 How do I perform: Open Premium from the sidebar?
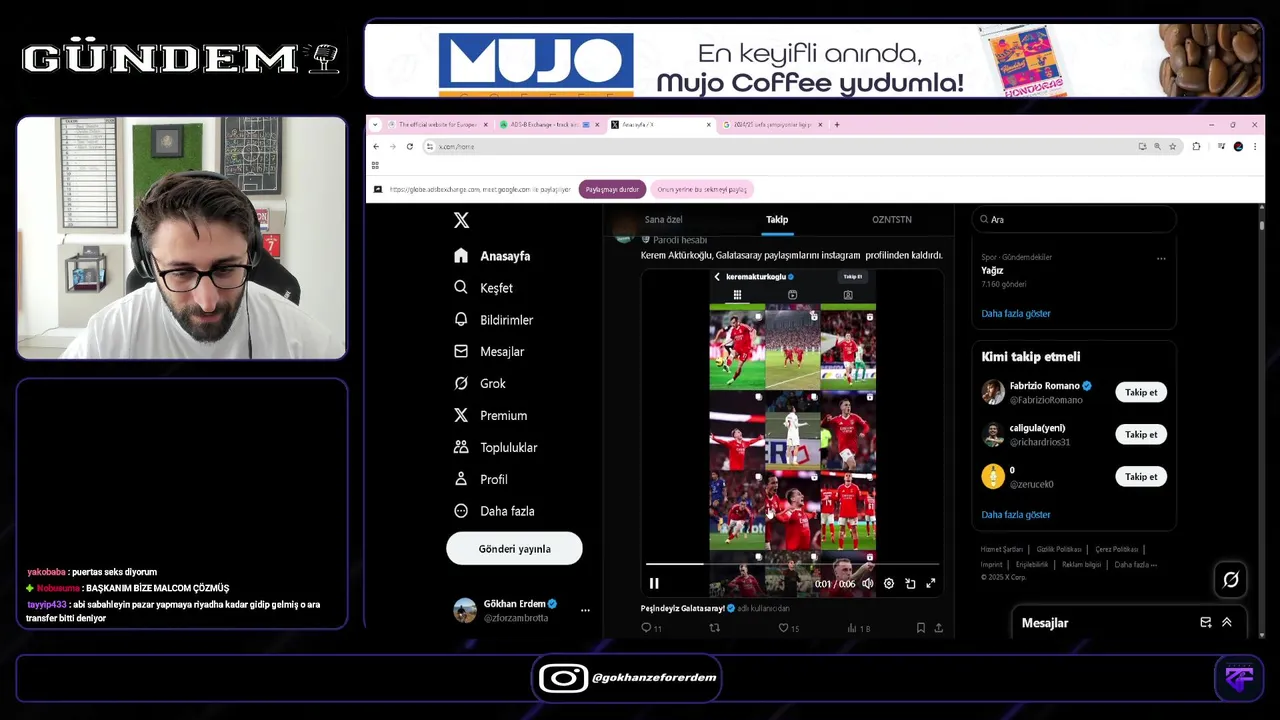coord(490,416)
